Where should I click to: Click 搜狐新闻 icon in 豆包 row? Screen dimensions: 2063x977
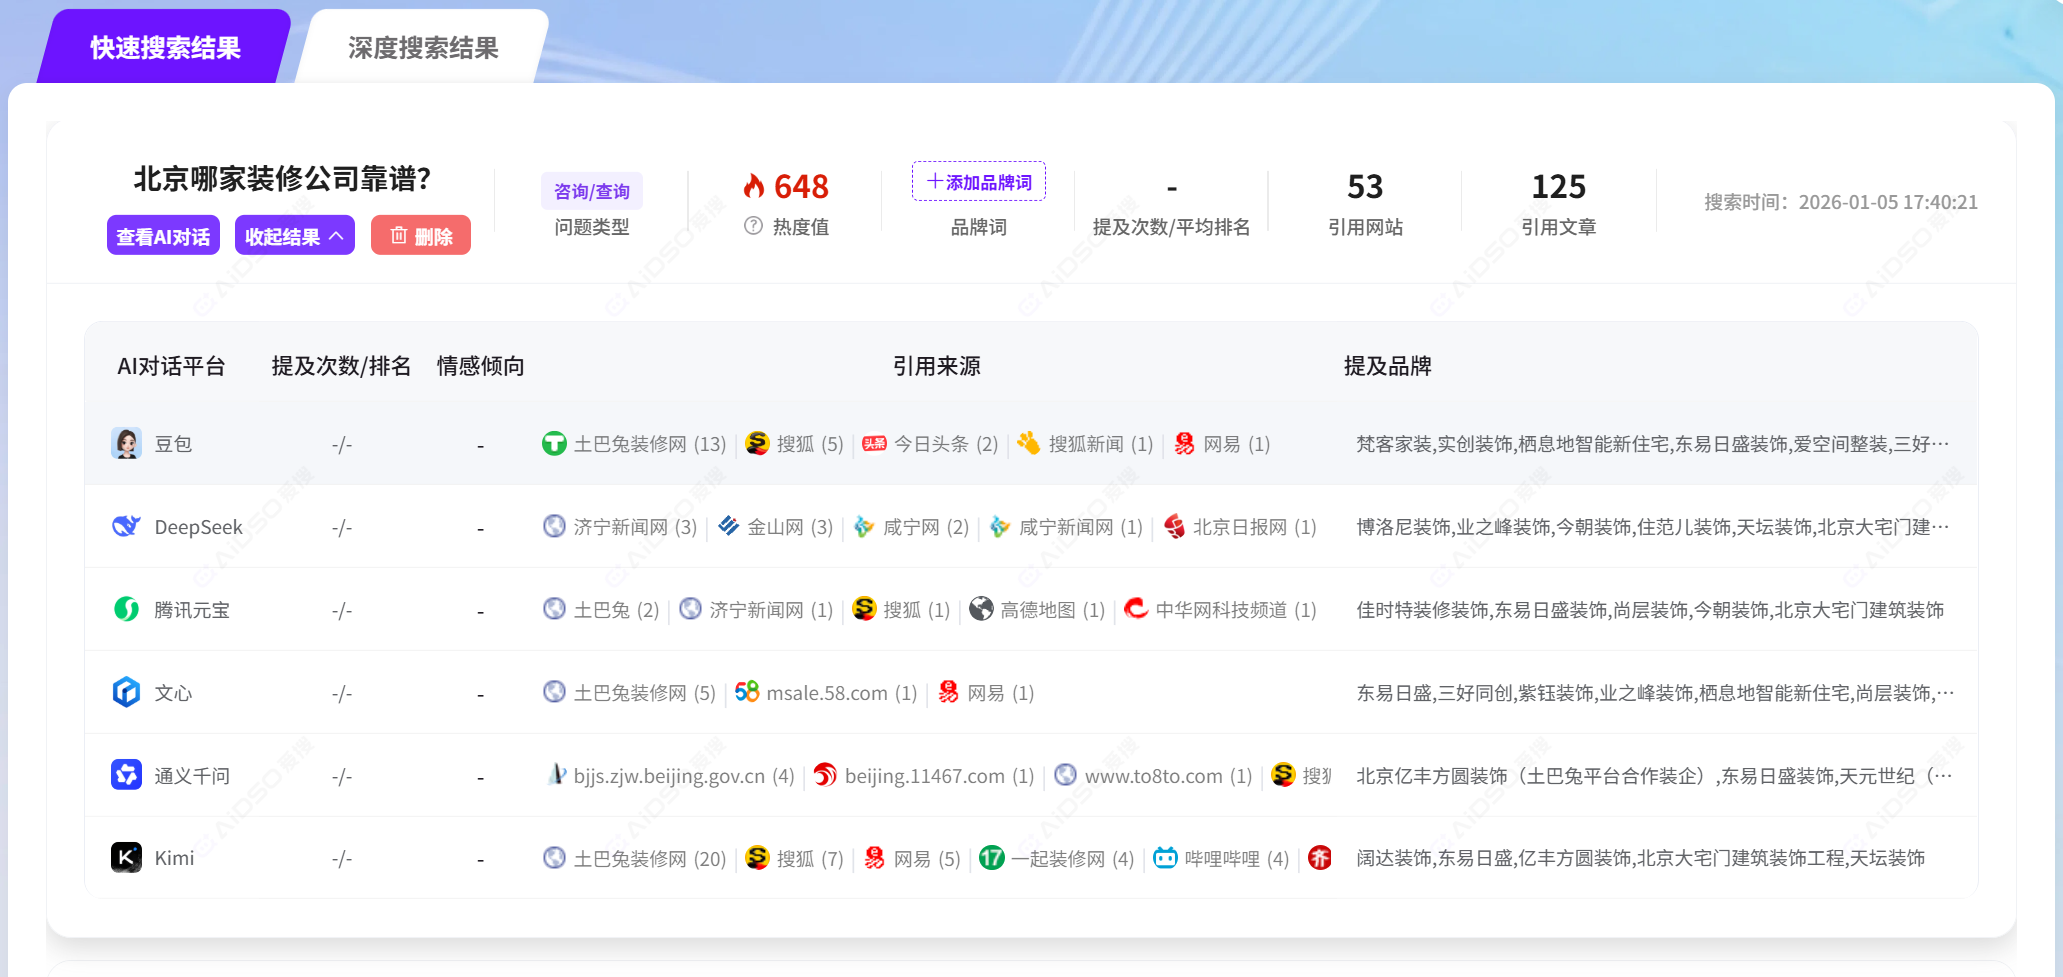pyautogui.click(x=1028, y=443)
